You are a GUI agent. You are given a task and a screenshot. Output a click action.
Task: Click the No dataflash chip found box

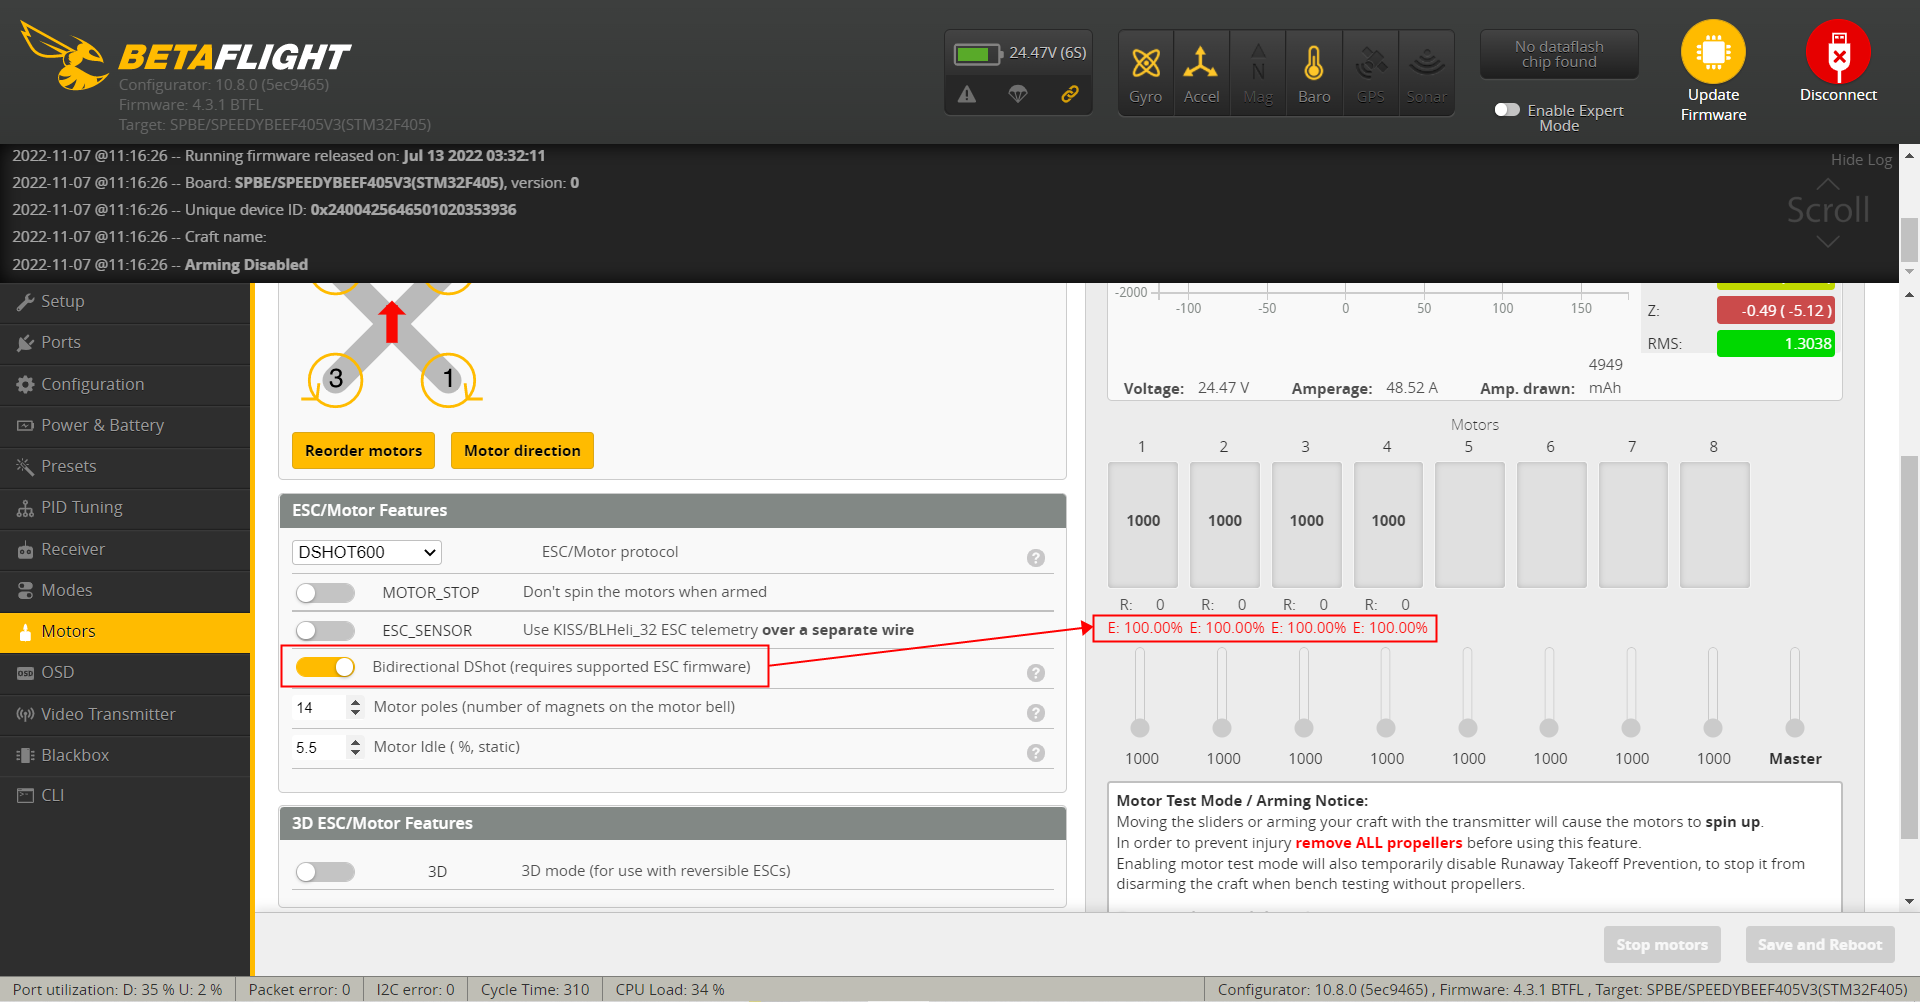tap(1559, 54)
